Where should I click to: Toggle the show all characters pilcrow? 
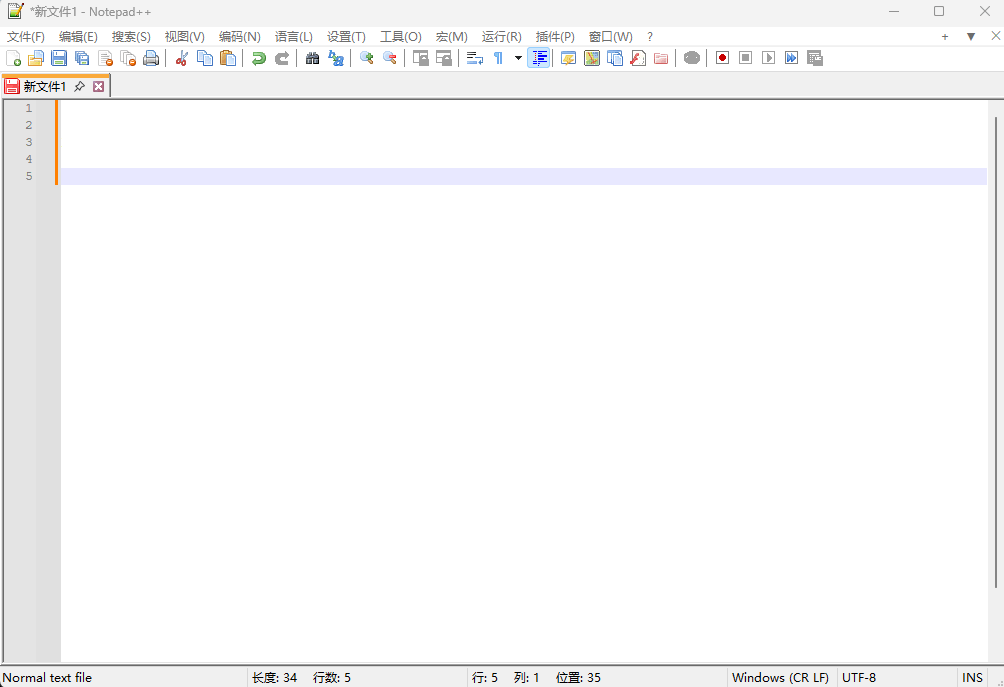tap(498, 58)
